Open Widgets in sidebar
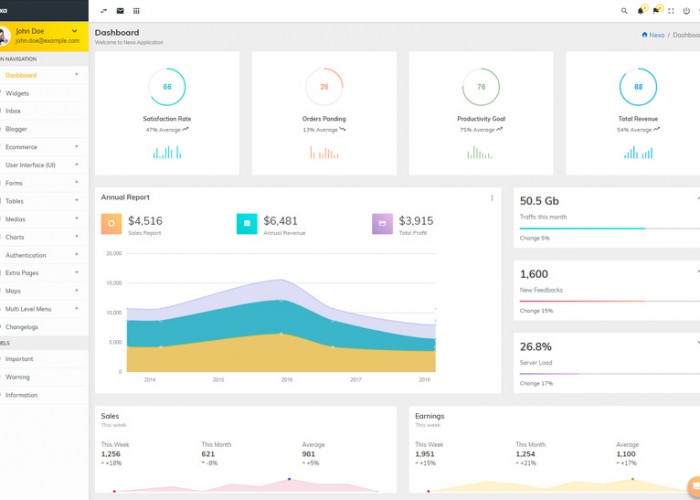700x500 pixels. click(17, 93)
